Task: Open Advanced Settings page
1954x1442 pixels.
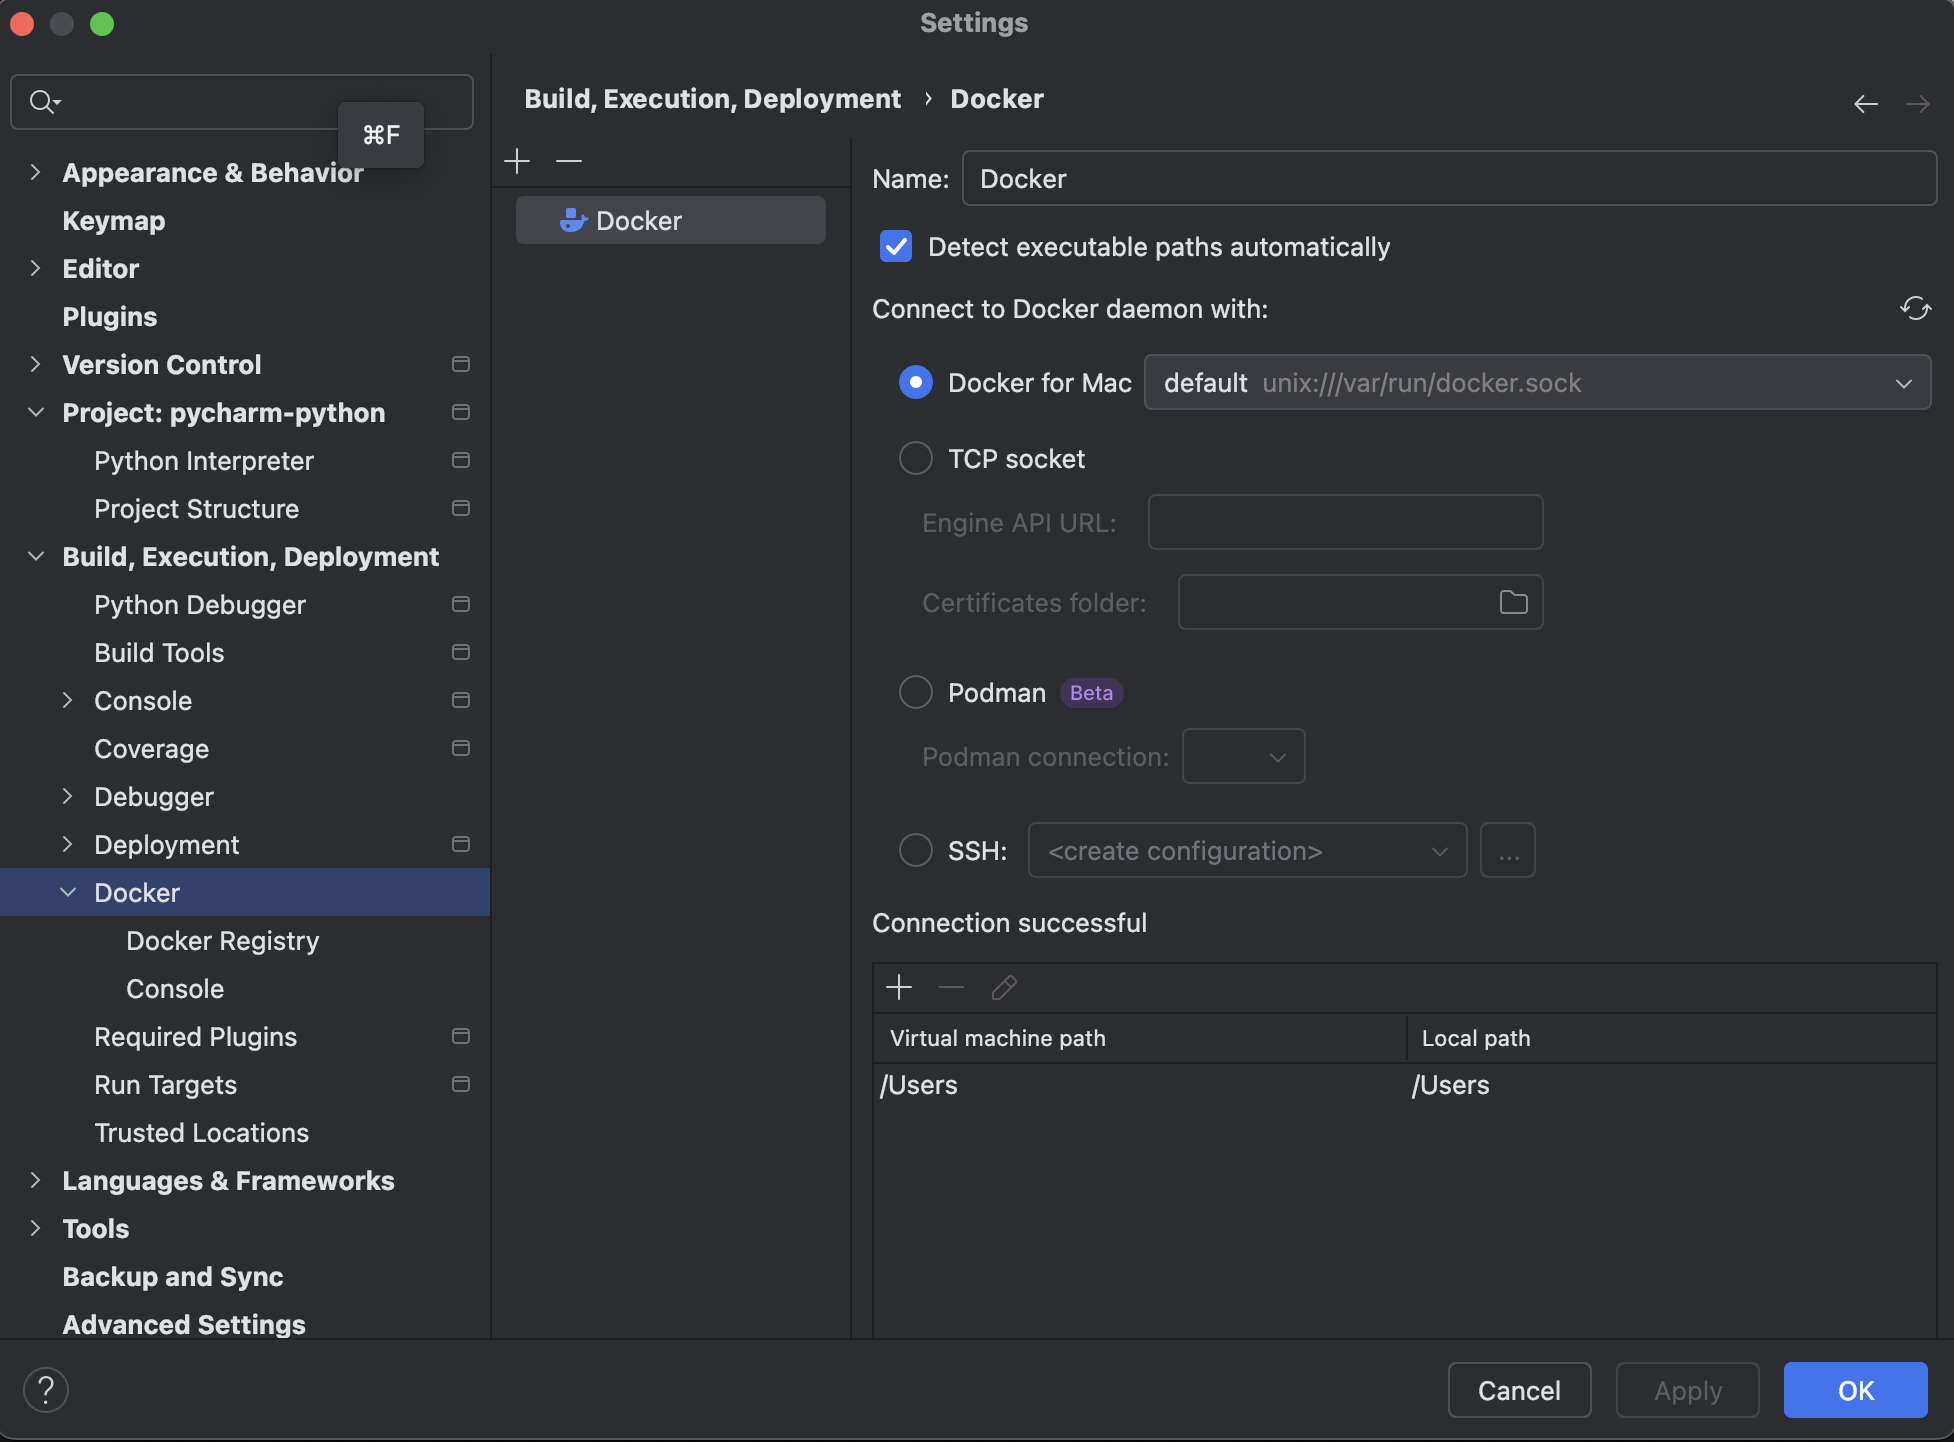Action: (184, 1324)
